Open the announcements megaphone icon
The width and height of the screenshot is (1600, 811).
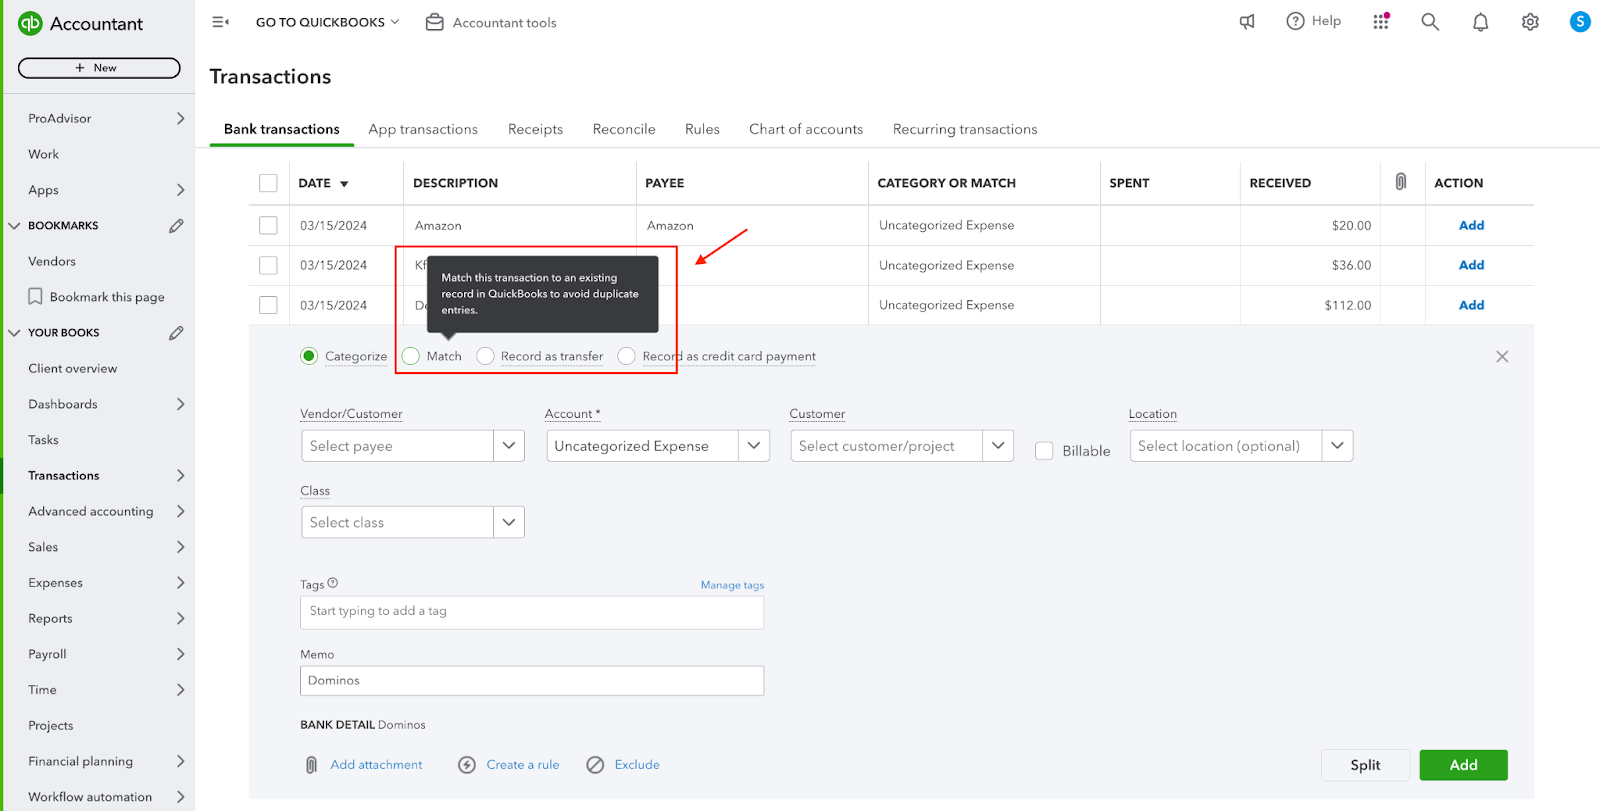point(1247,22)
